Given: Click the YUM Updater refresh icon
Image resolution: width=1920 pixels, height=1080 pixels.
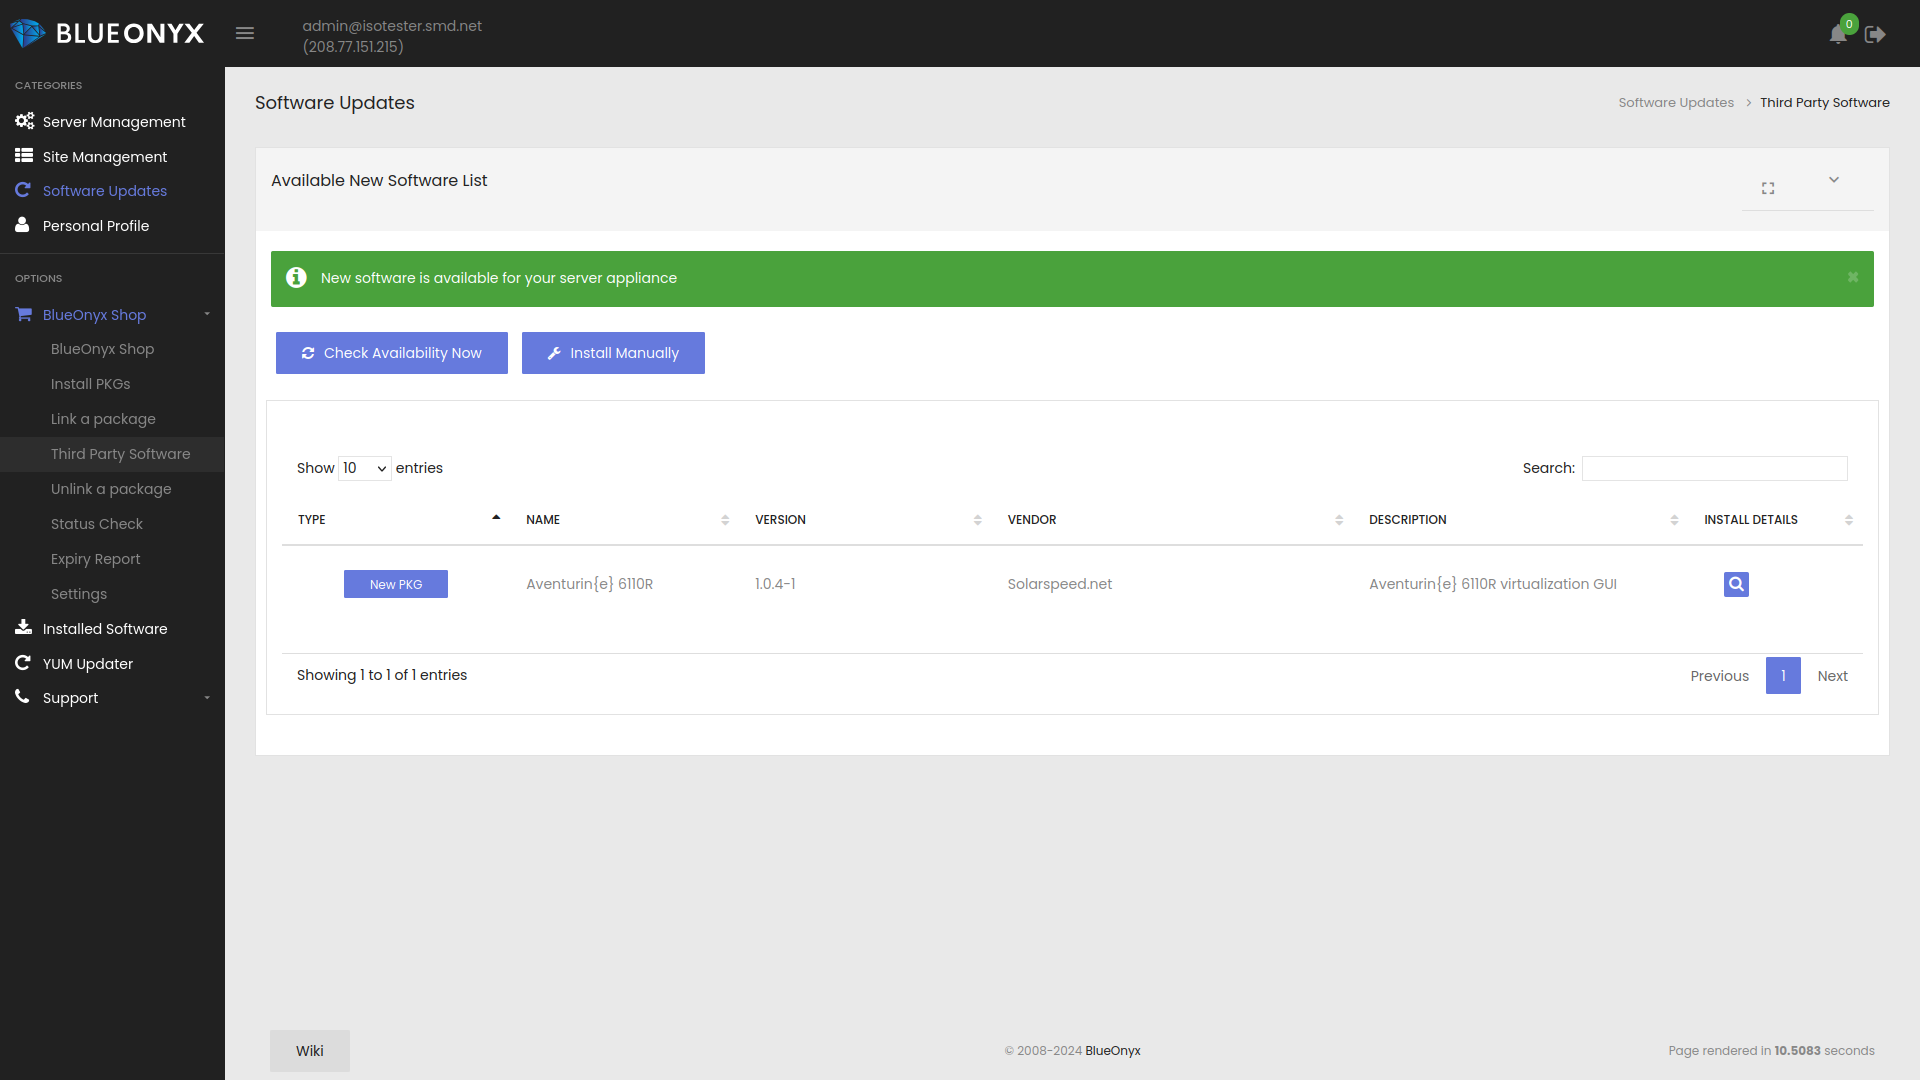Looking at the screenshot, I should (23, 663).
